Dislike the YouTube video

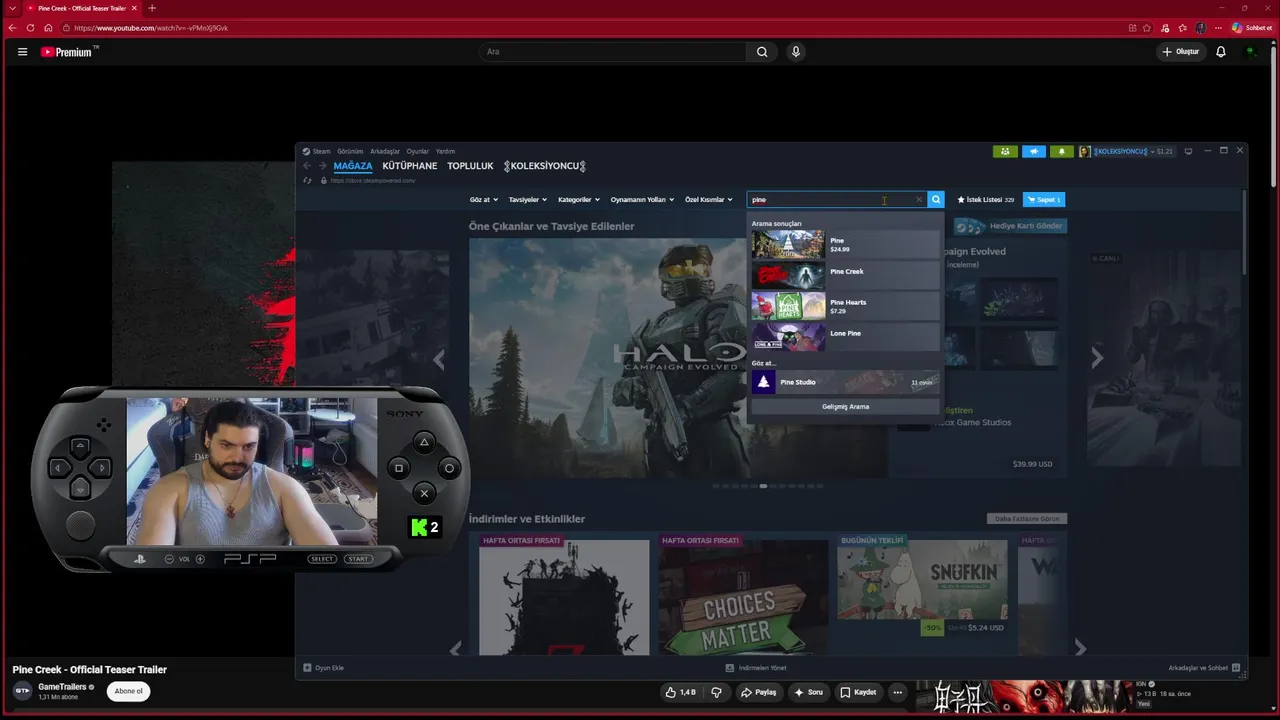tap(716, 692)
